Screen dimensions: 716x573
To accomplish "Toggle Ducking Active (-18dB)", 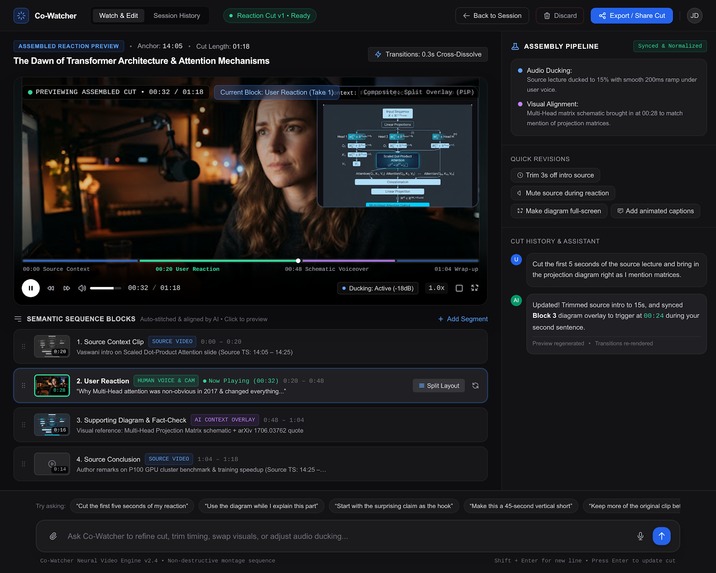I will tap(378, 288).
